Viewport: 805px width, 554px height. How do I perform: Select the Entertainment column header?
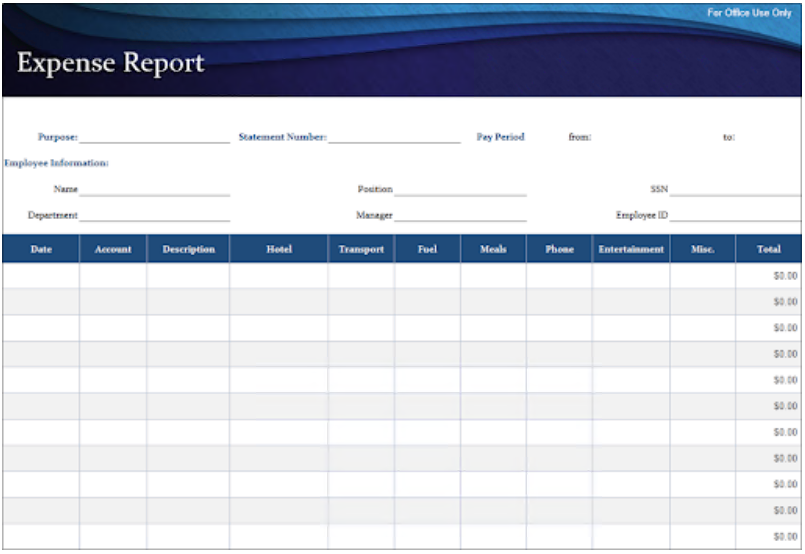(x=631, y=249)
